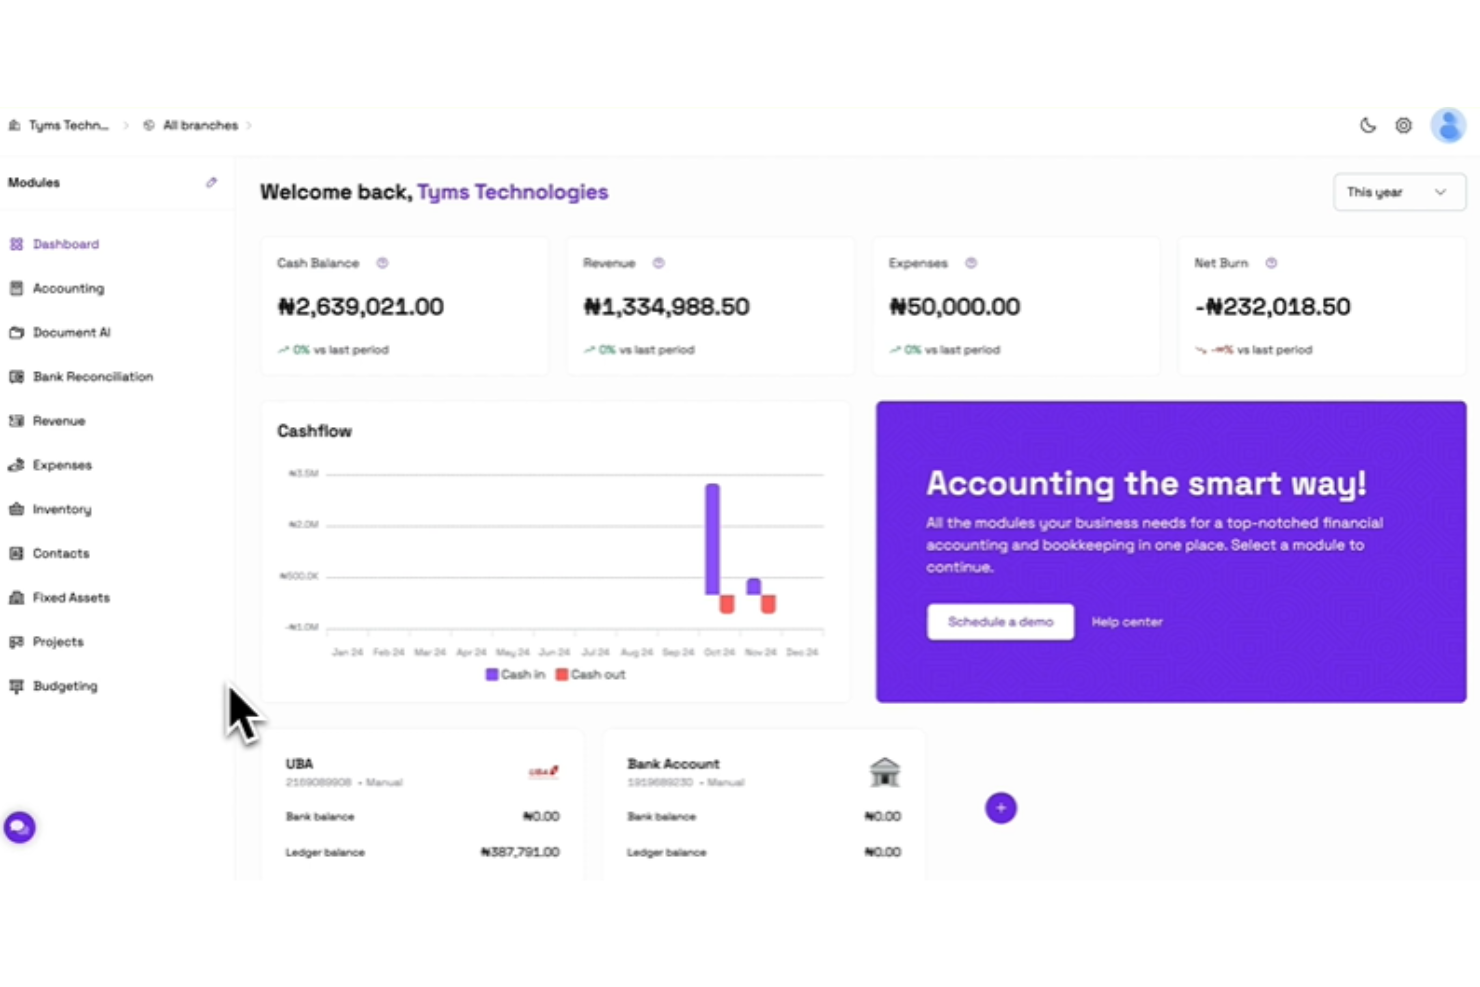Open the Revenue module in sidebar
1480x987 pixels.
tap(59, 421)
